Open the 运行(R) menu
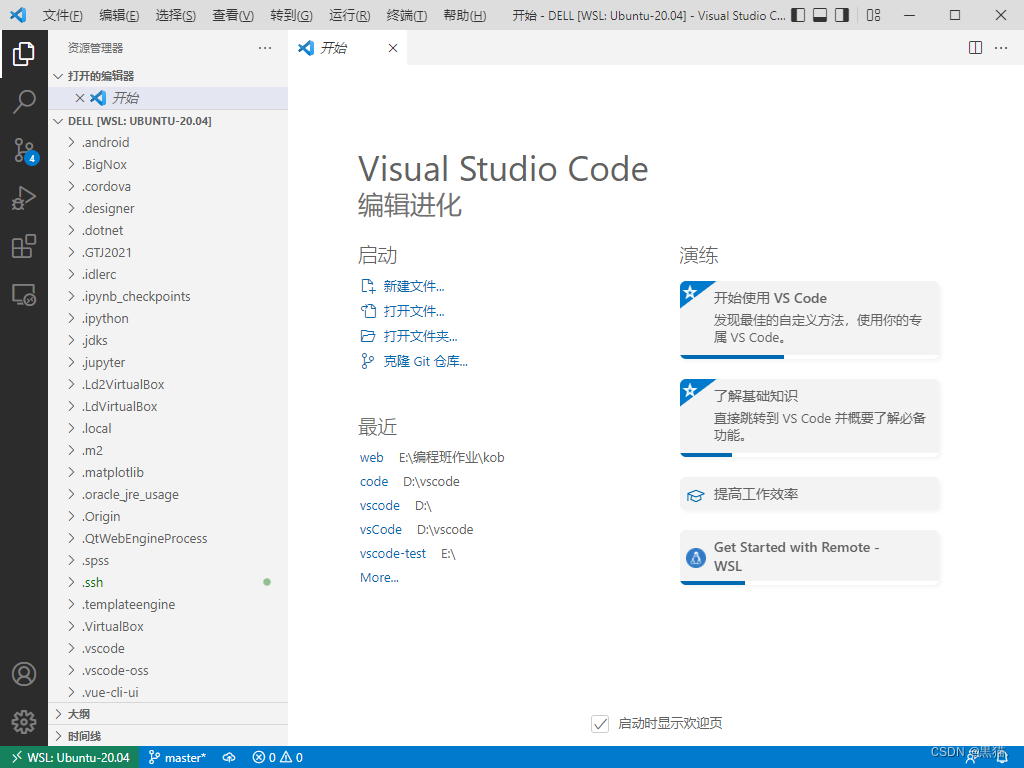 click(349, 15)
